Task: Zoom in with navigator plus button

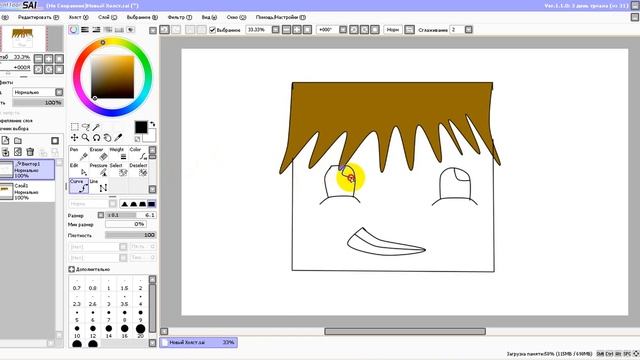Action: click(49, 59)
